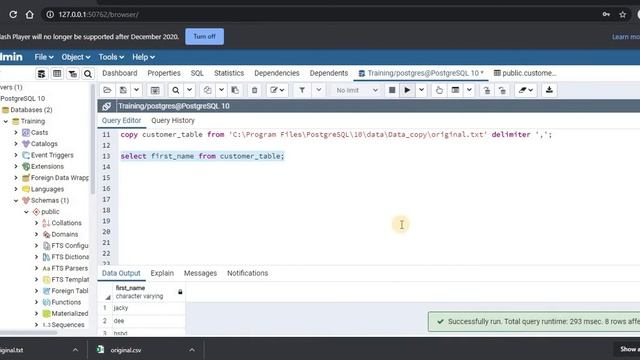Click the Explain hand icon
This screenshot has width=640, height=360.
point(439,90)
